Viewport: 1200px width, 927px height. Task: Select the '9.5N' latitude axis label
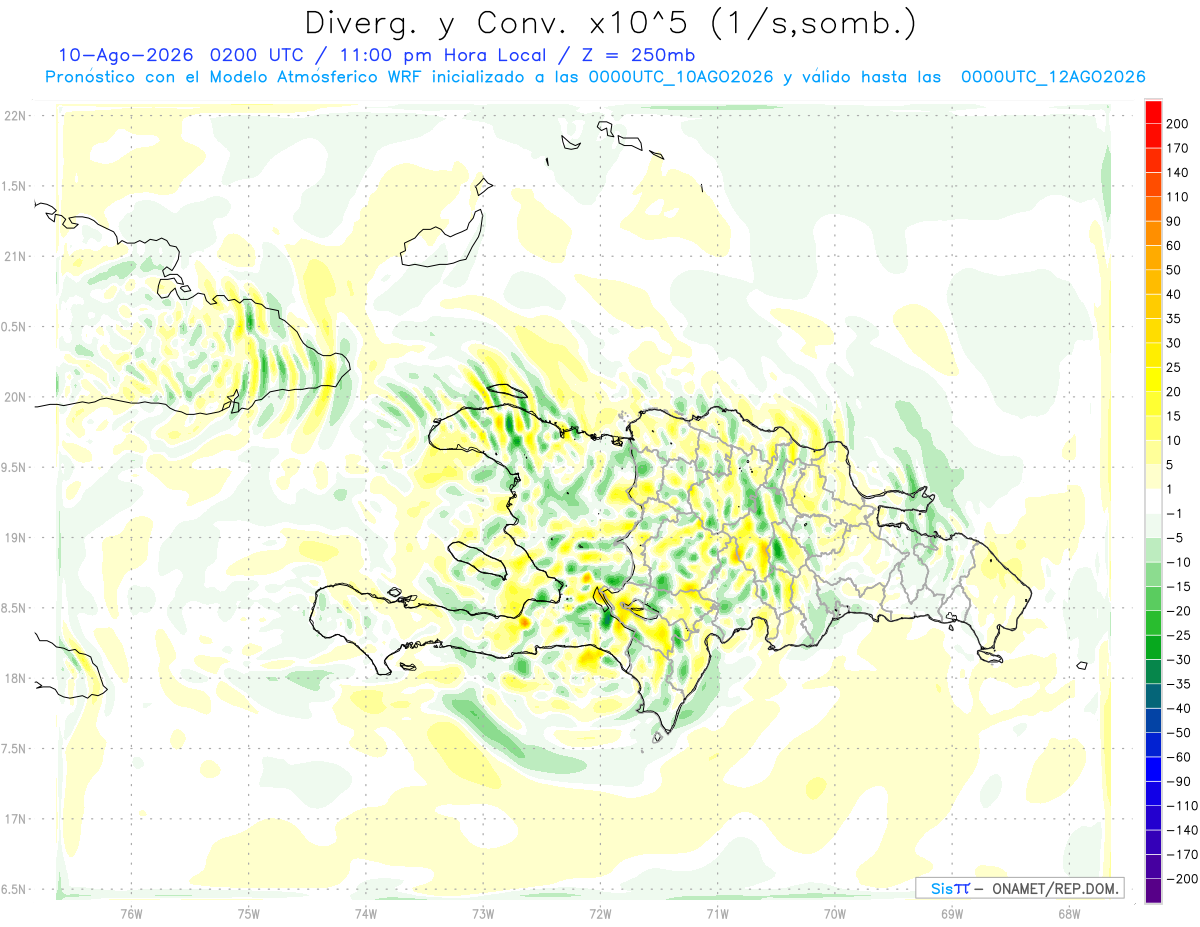[x=15, y=468]
